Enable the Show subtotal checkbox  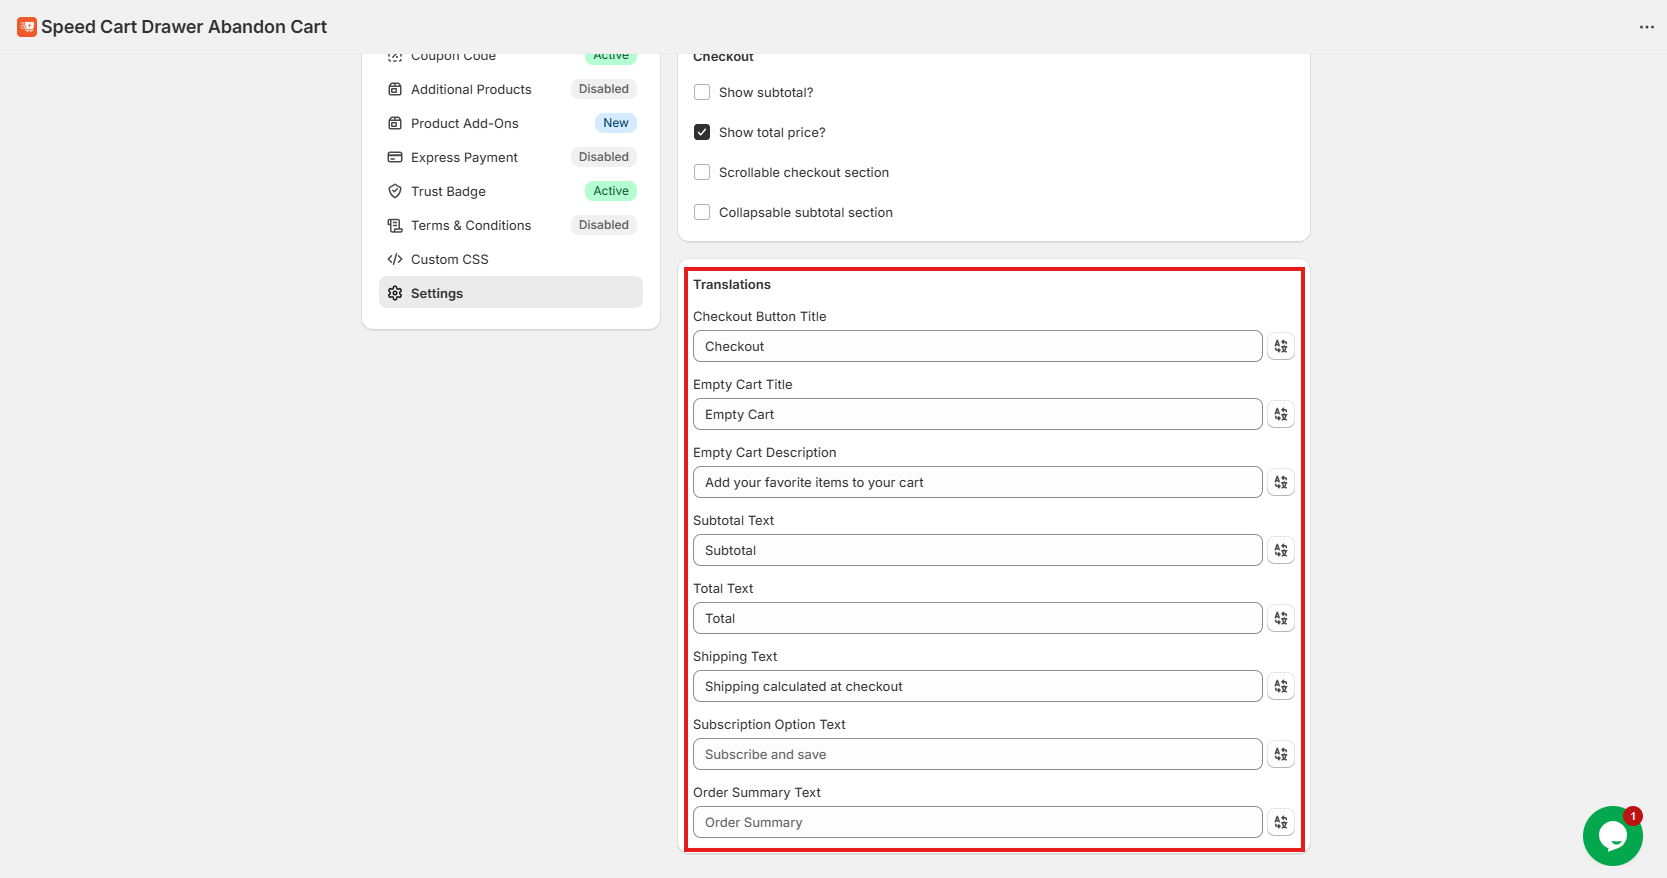pos(702,92)
